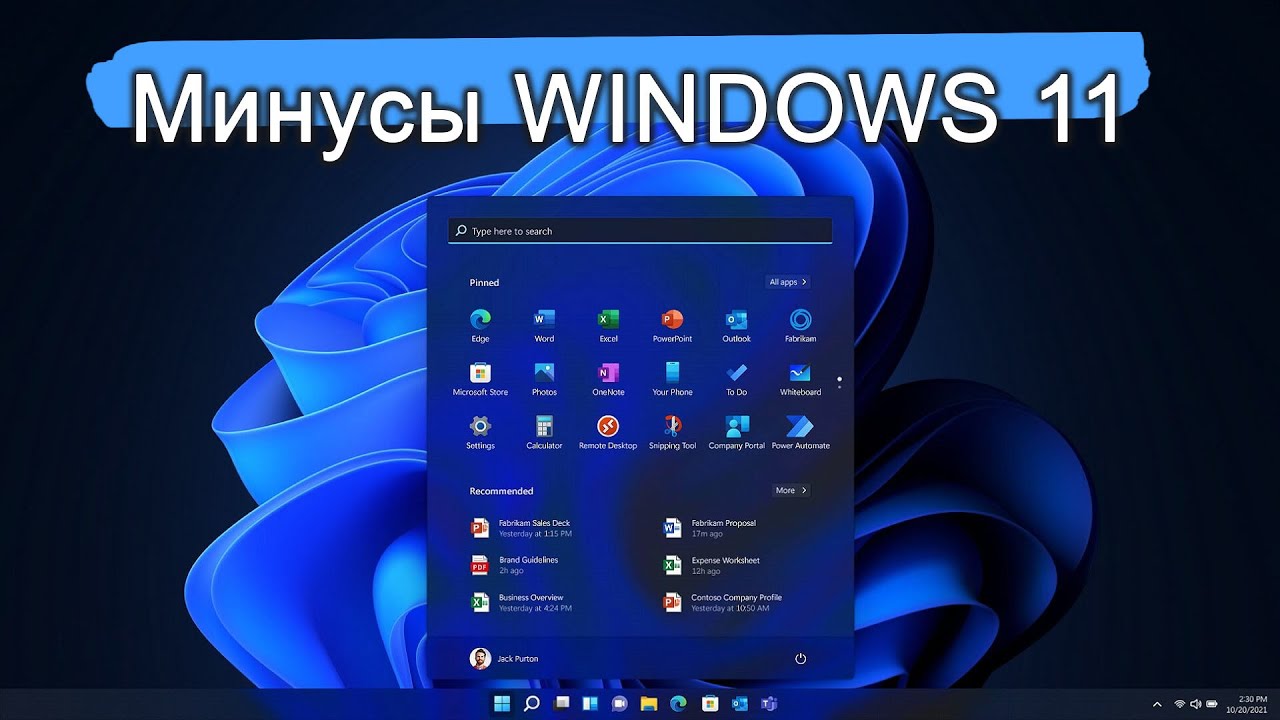The height and width of the screenshot is (720, 1280).
Task: Launch PowerPoint from pinned apps
Action: point(672,326)
